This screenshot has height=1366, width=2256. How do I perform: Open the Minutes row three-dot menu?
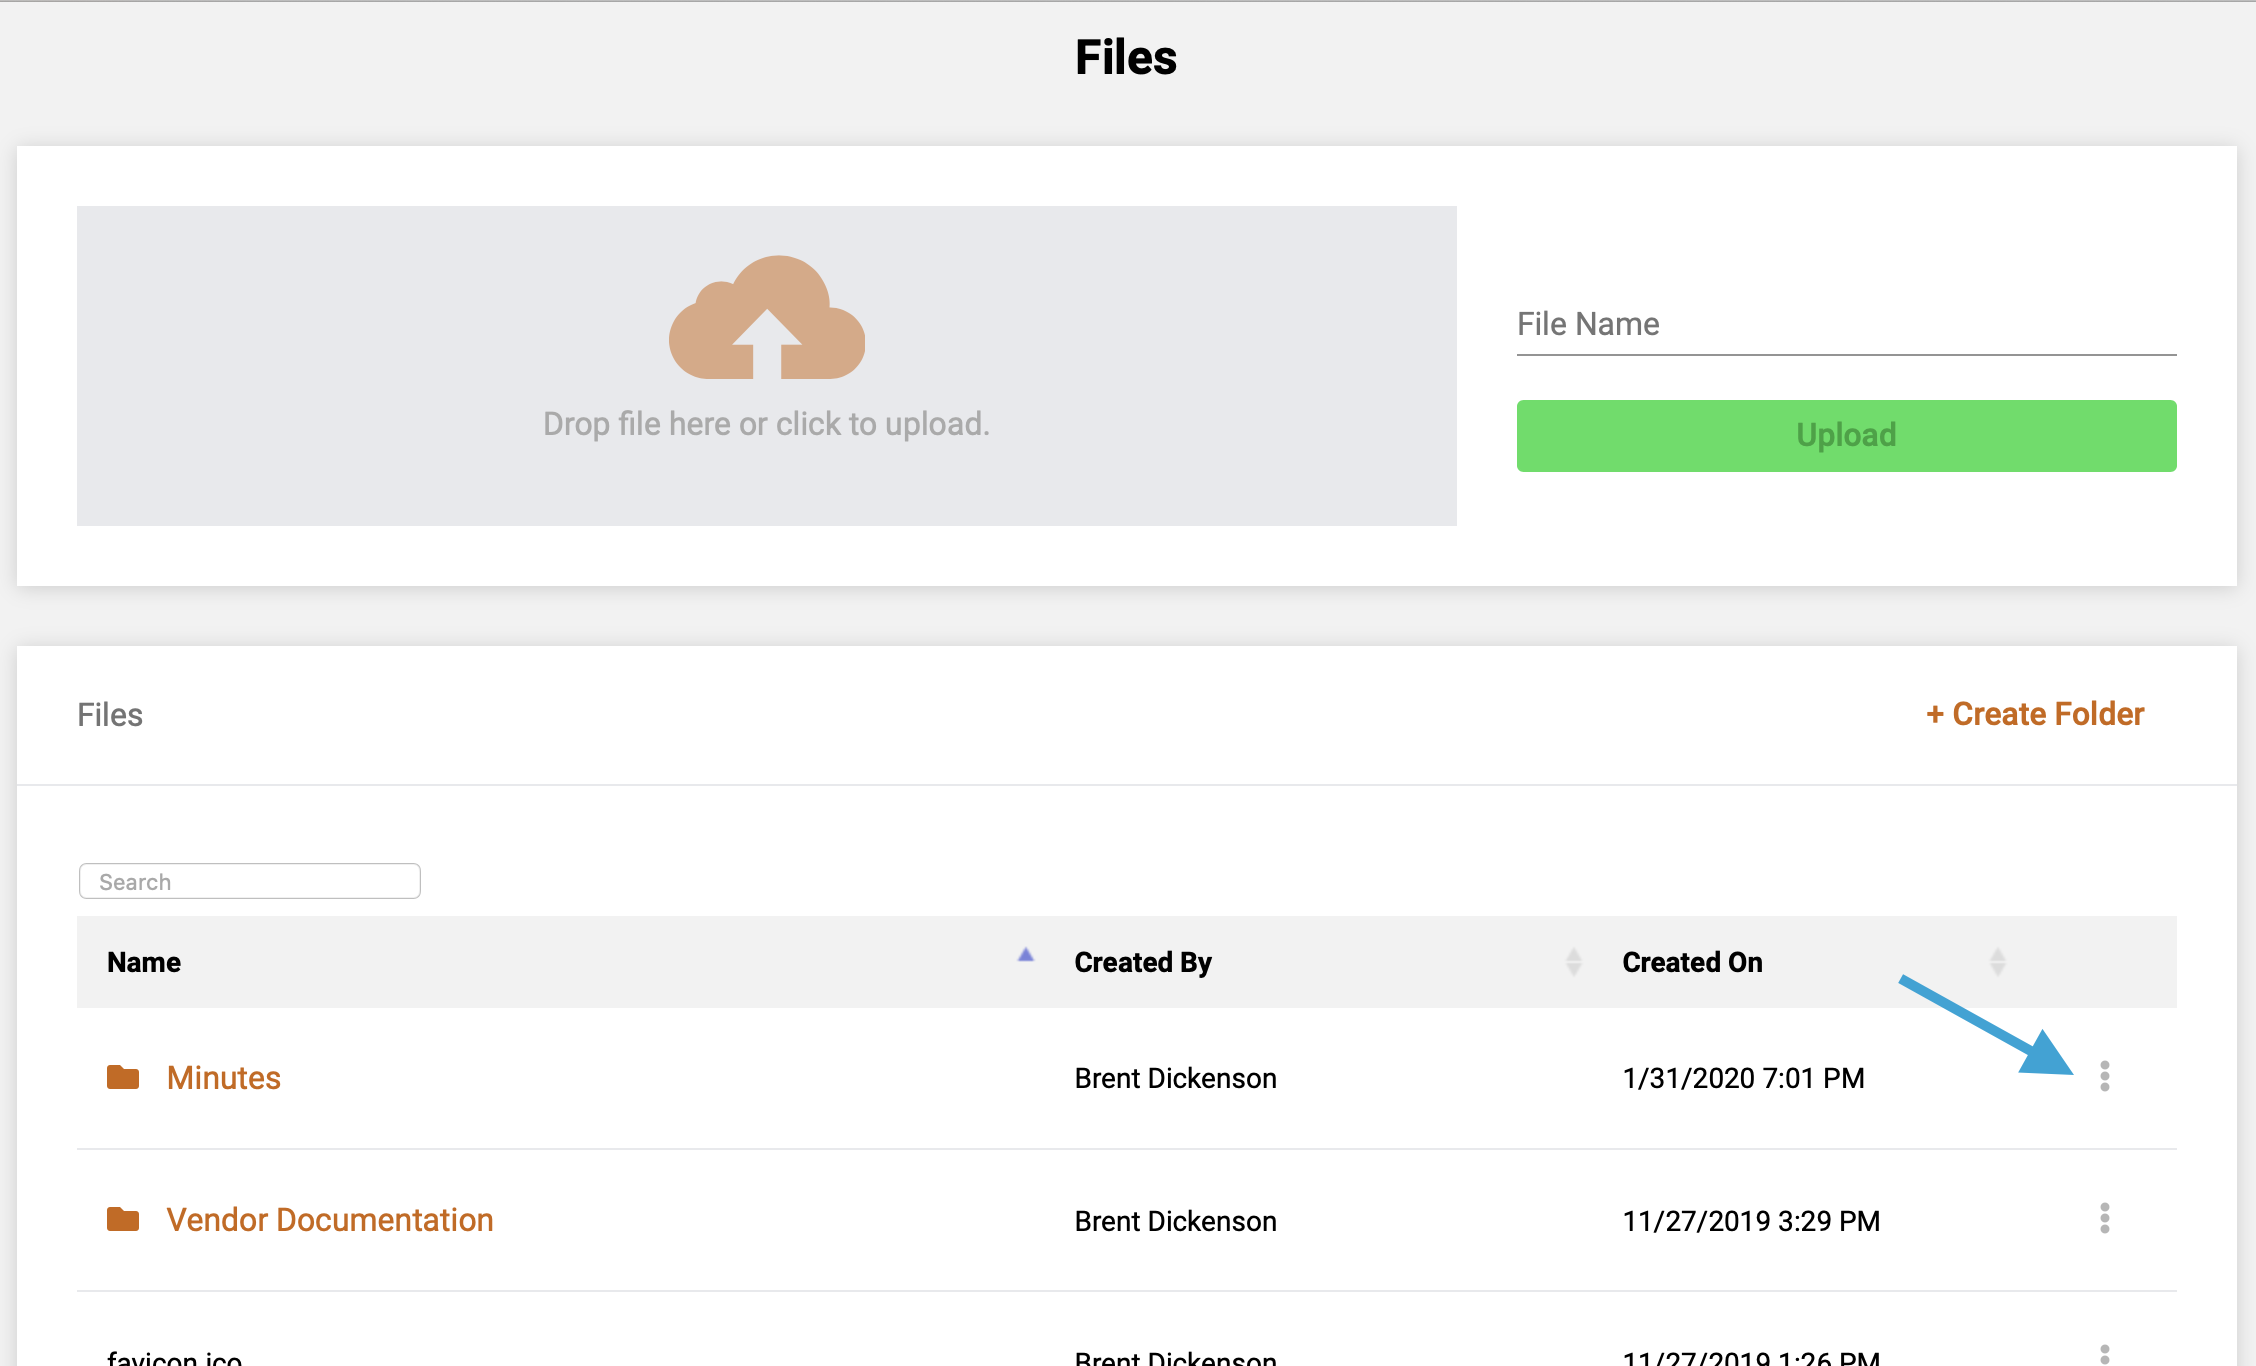(2105, 1076)
